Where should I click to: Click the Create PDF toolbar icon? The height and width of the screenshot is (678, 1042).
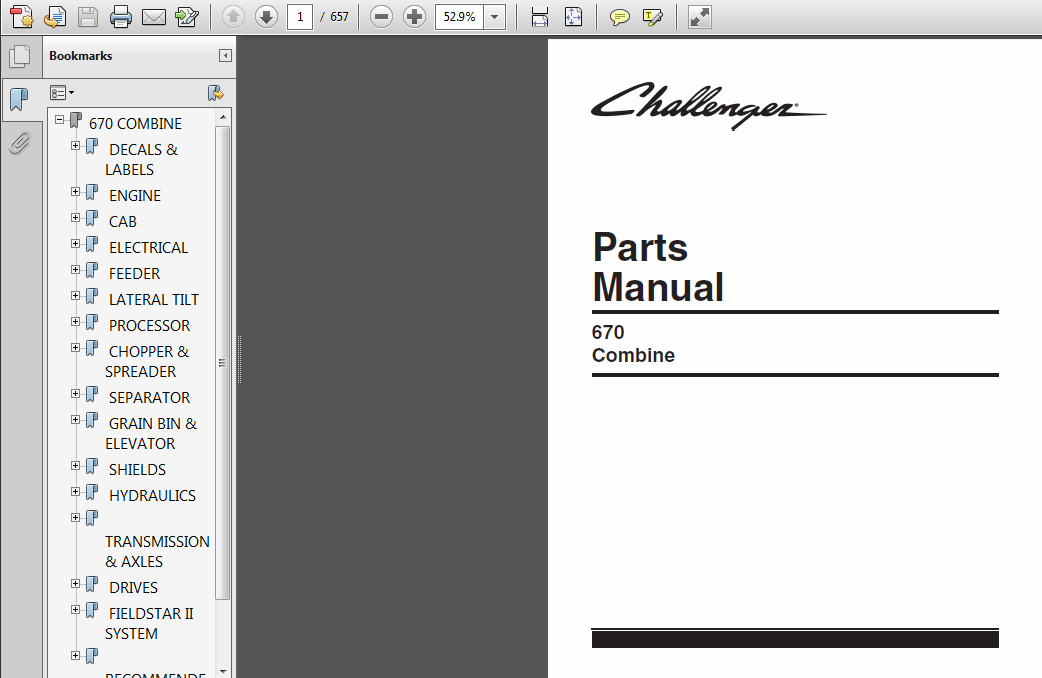pos(21,17)
